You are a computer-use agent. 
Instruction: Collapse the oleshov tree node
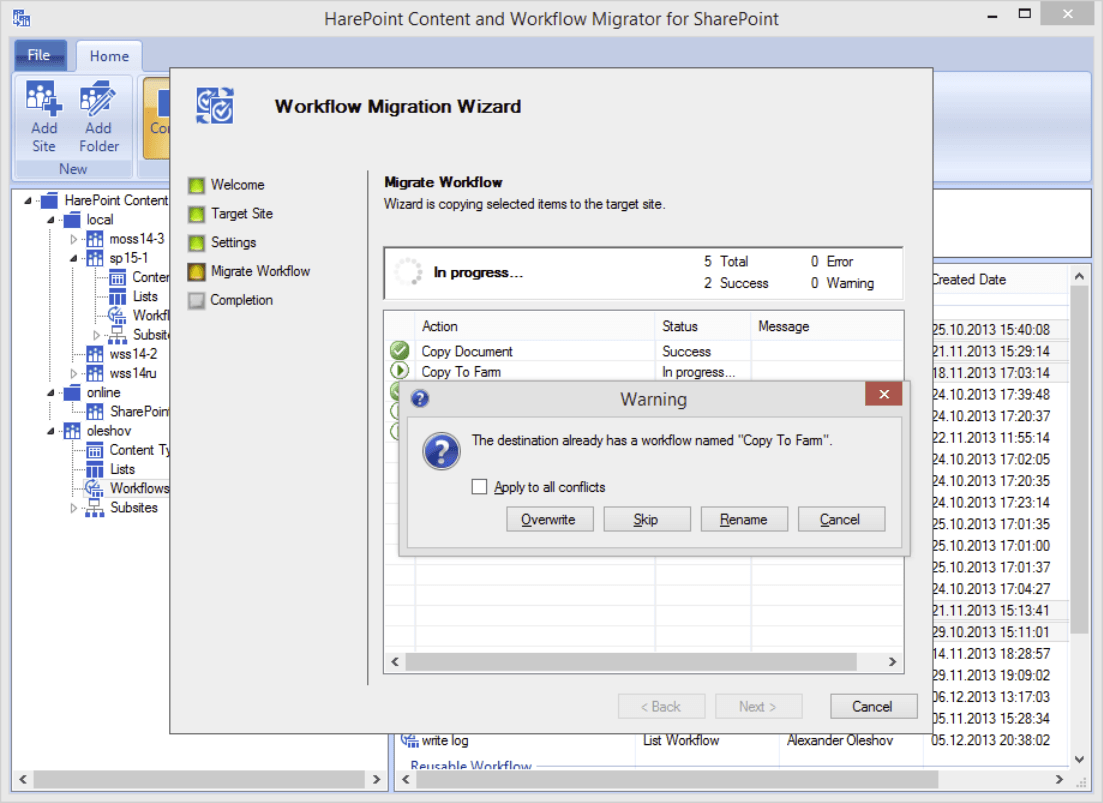51,431
